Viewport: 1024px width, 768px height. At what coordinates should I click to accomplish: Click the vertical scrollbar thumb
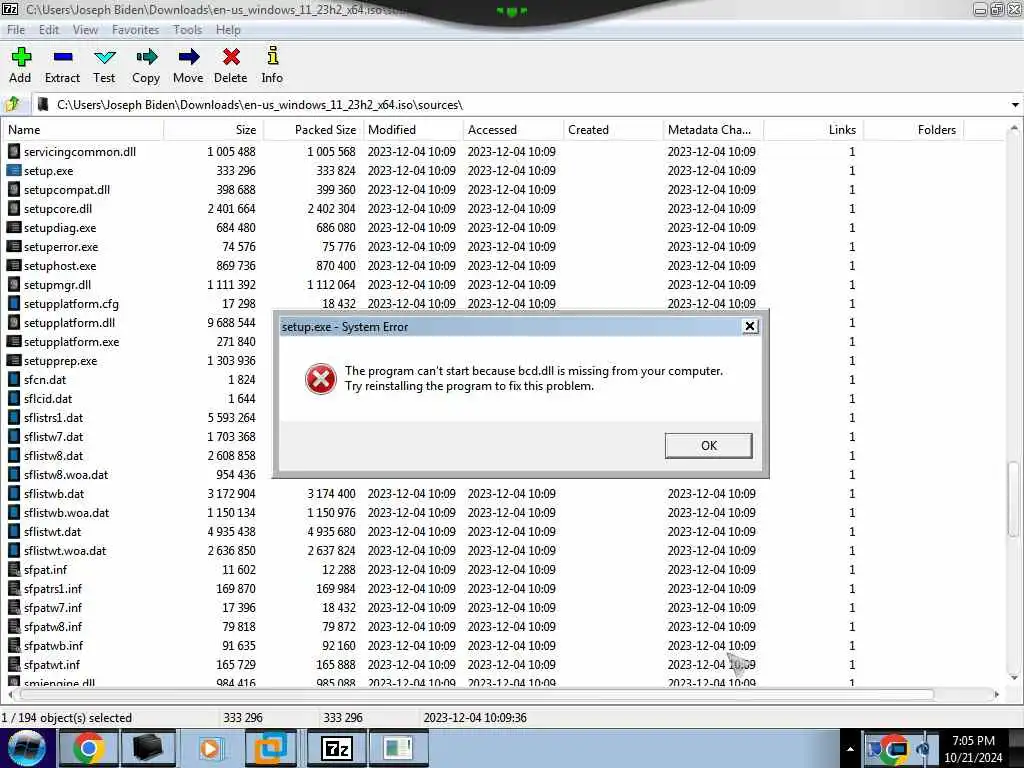(x=1013, y=498)
